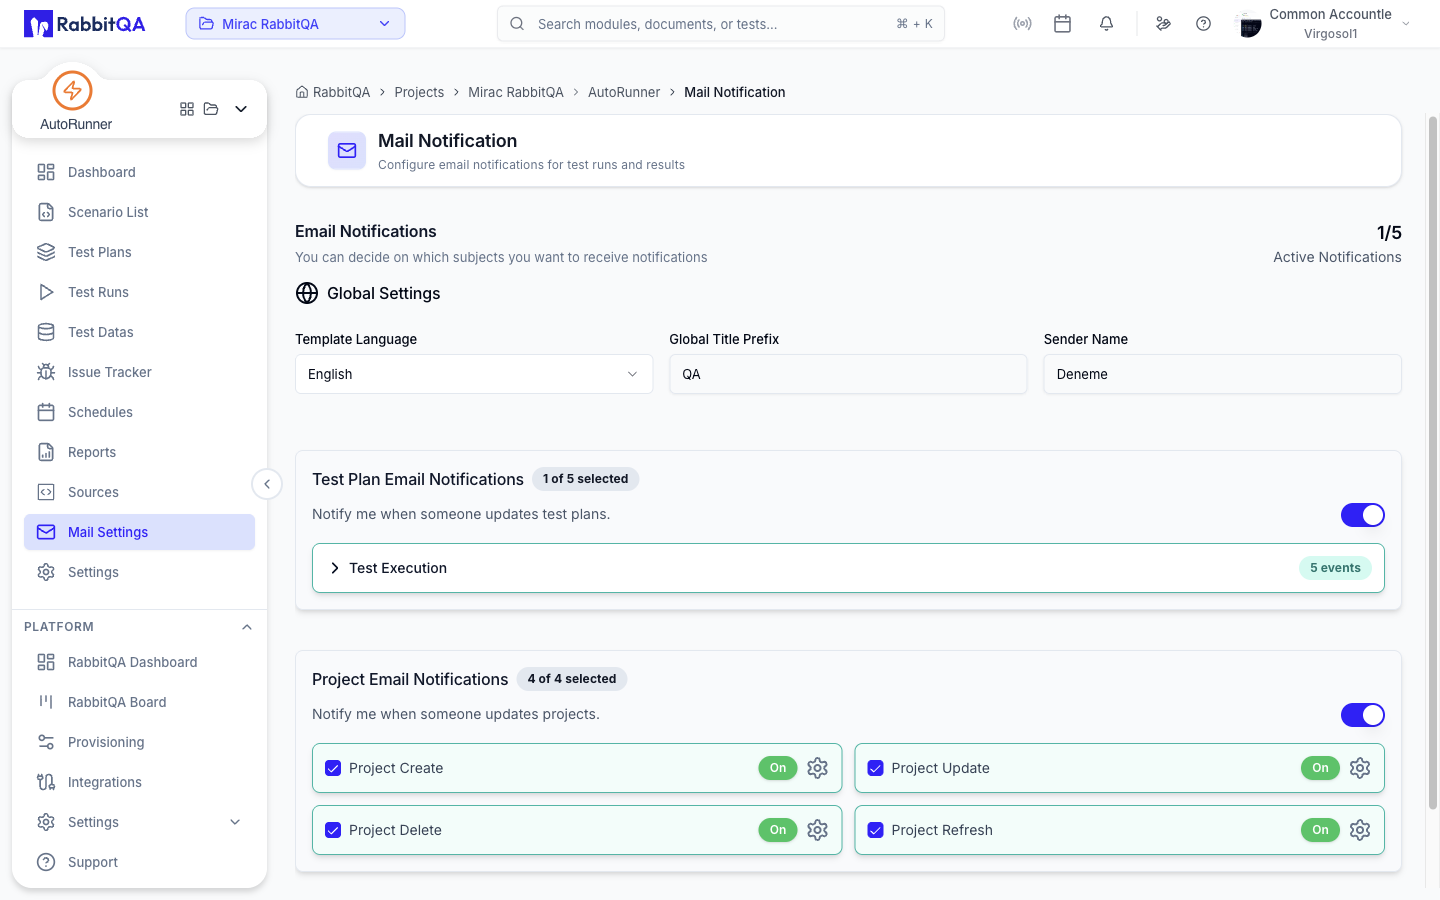Uncheck Project Delete checkbox
The image size is (1440, 900).
point(333,830)
